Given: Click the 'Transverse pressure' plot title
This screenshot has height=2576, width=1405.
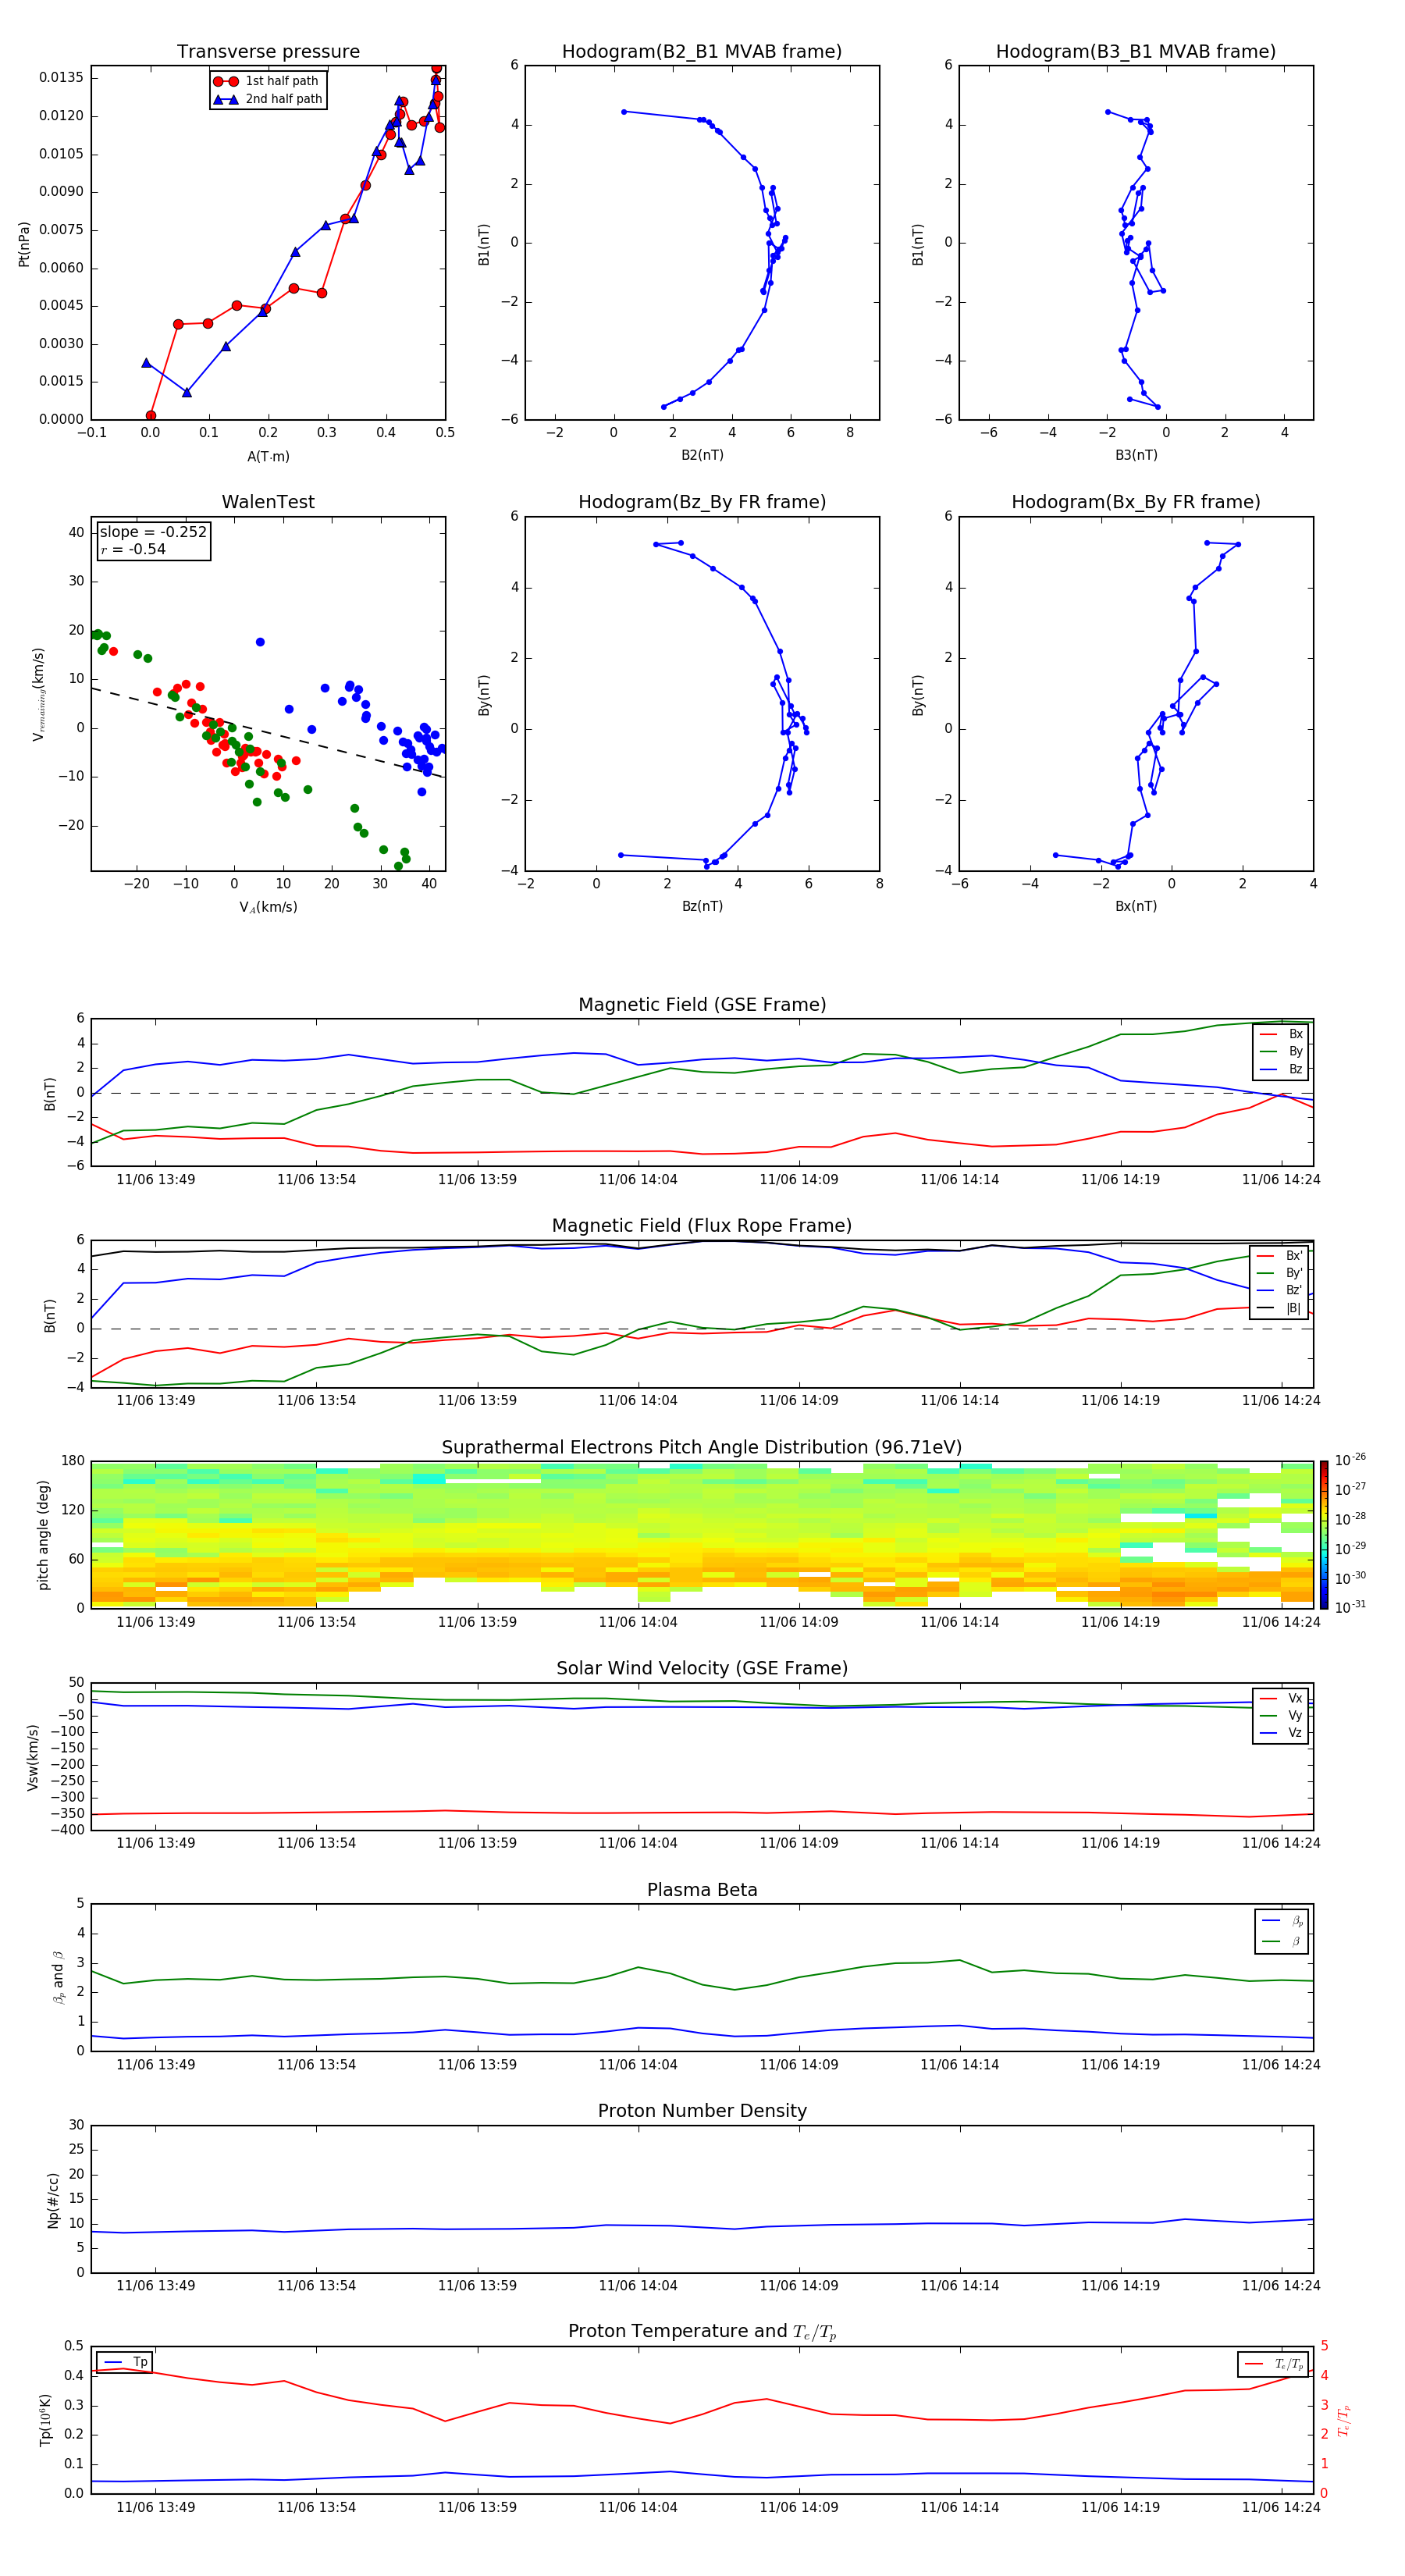Looking at the screenshot, I should point(268,52).
